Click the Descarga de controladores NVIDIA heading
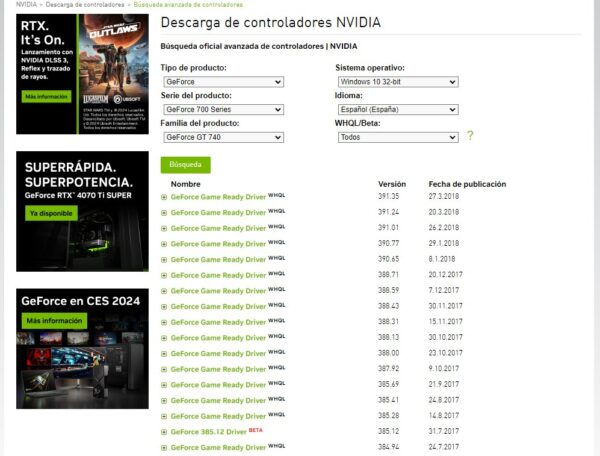The image size is (600, 456). click(x=271, y=23)
